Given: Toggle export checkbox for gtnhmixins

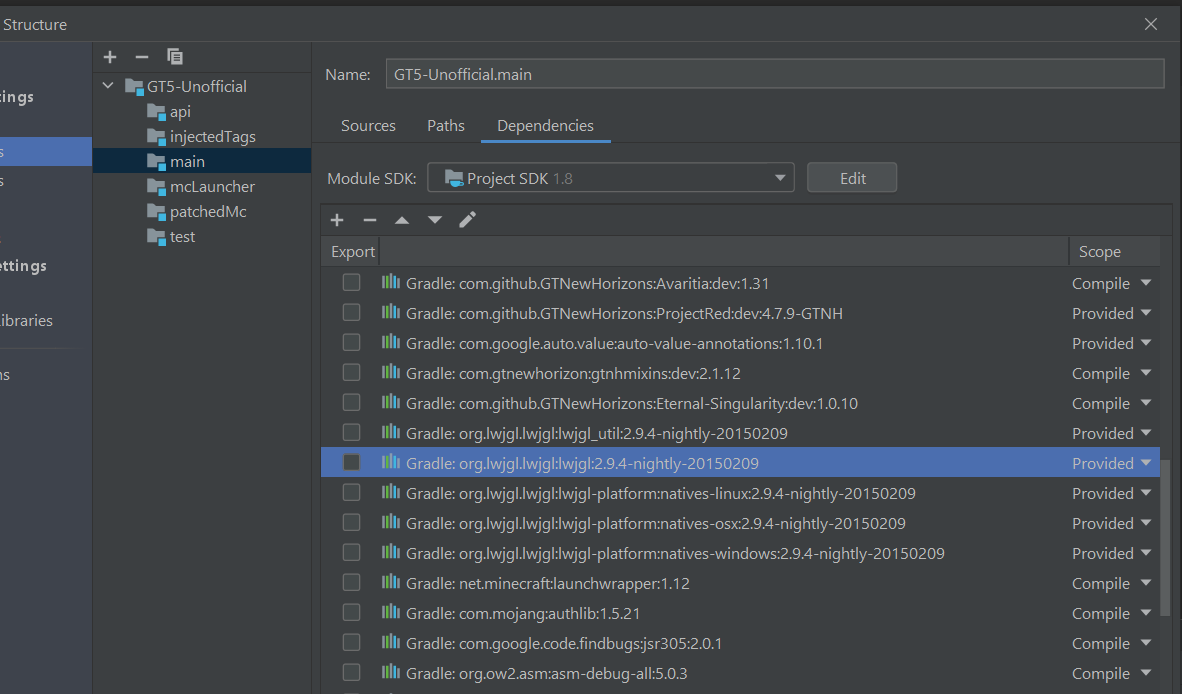Looking at the screenshot, I should click(351, 373).
